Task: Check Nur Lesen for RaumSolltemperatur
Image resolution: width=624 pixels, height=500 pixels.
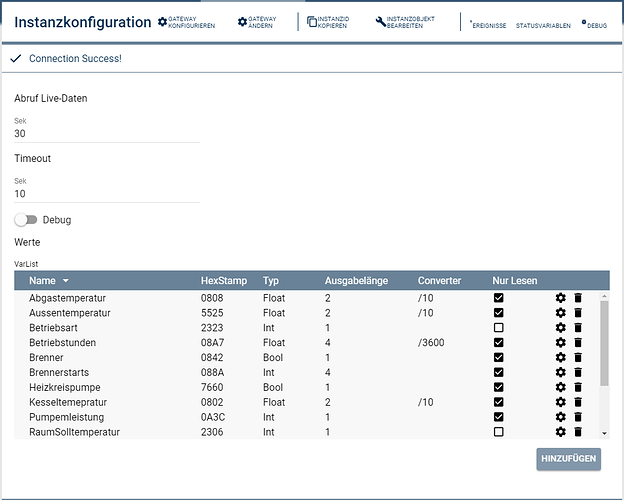Action: tap(498, 432)
